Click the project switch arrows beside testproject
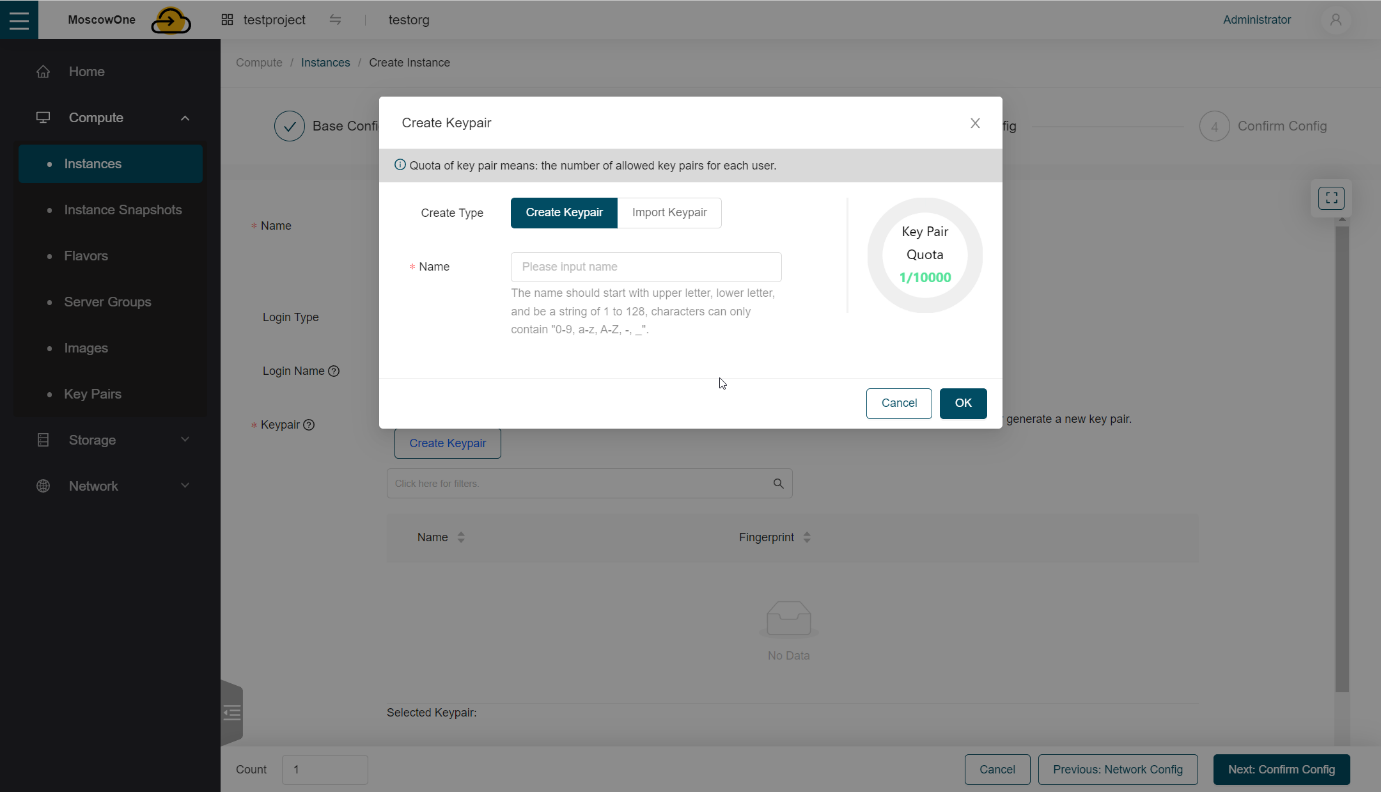 tap(335, 19)
